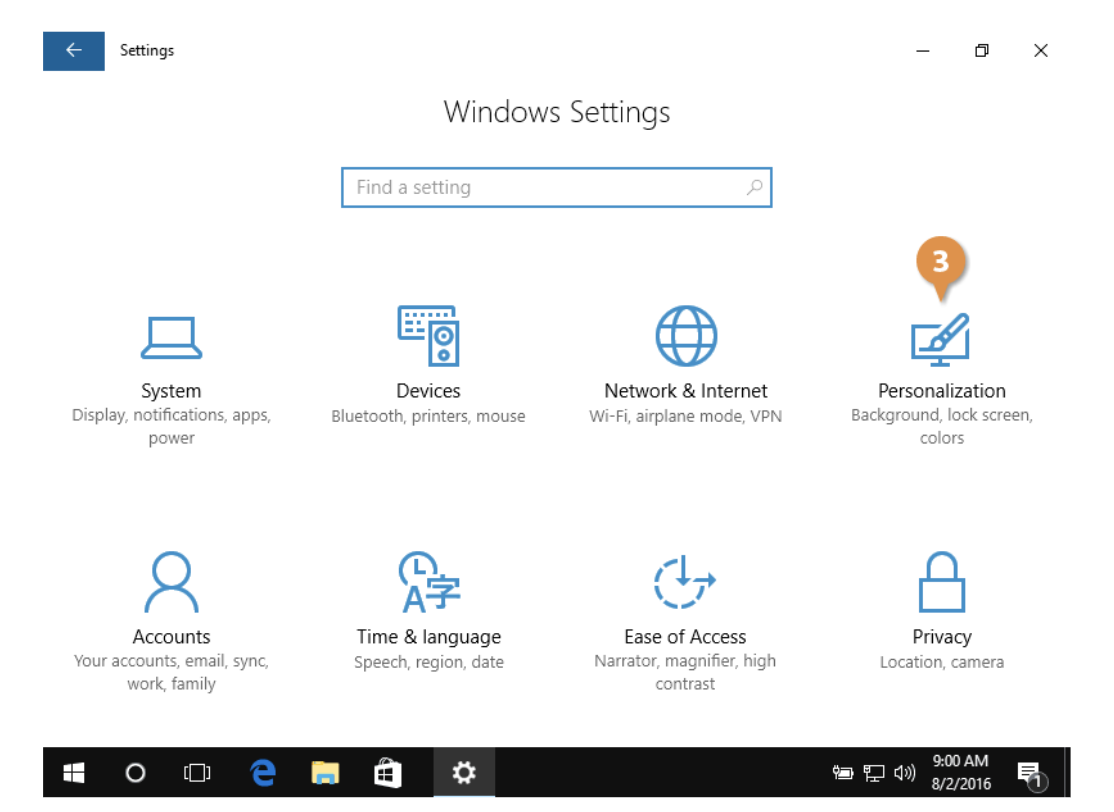Click 'Narrator, magnifier, high contrast' description
The image size is (1114, 812).
pos(685,672)
